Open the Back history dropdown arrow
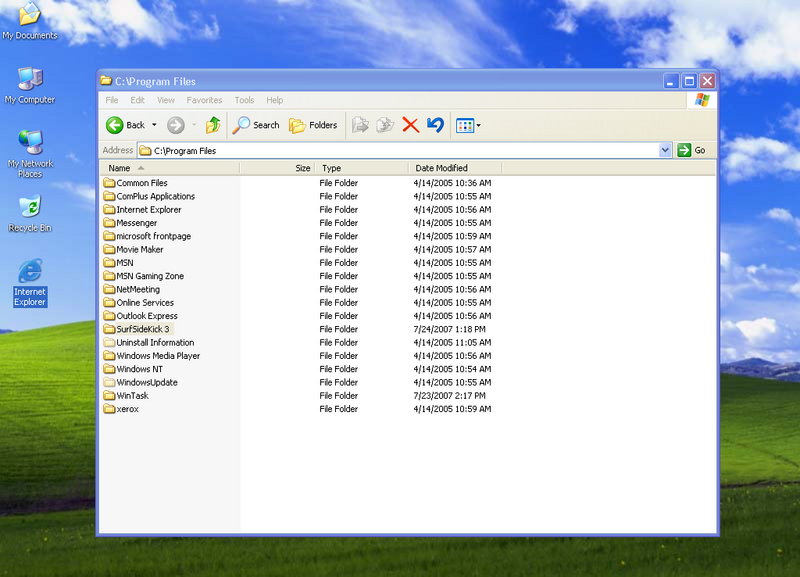 click(x=154, y=125)
